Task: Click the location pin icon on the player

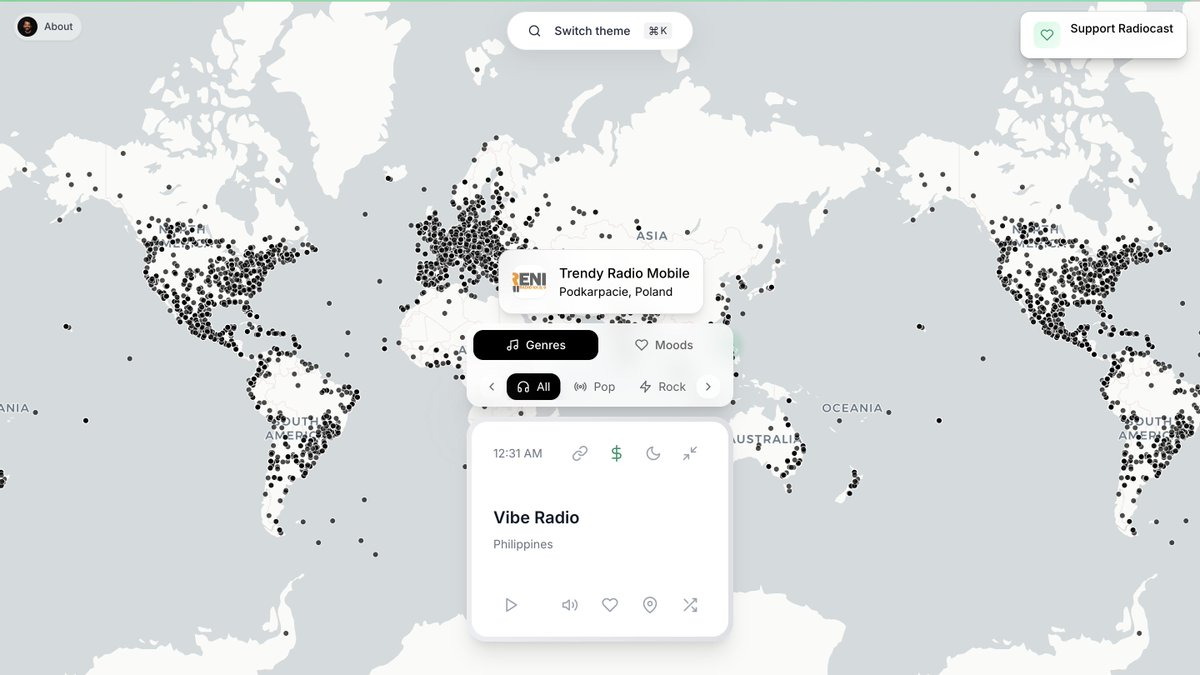Action: click(650, 604)
